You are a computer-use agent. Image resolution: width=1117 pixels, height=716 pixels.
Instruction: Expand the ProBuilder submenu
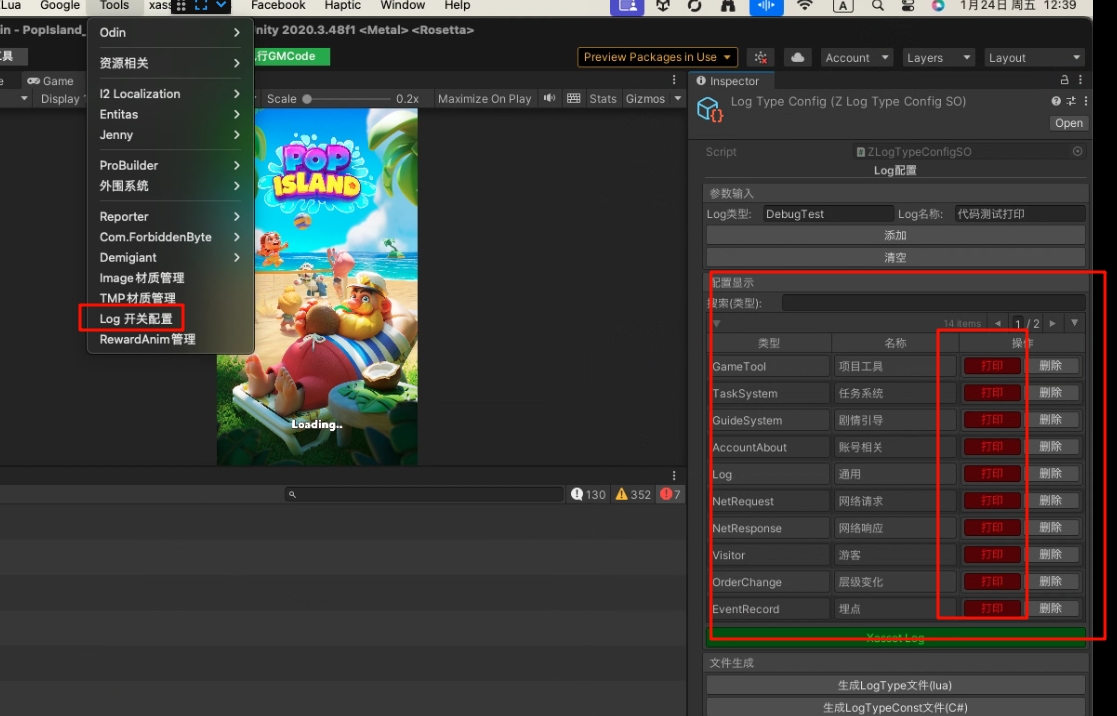[170, 165]
